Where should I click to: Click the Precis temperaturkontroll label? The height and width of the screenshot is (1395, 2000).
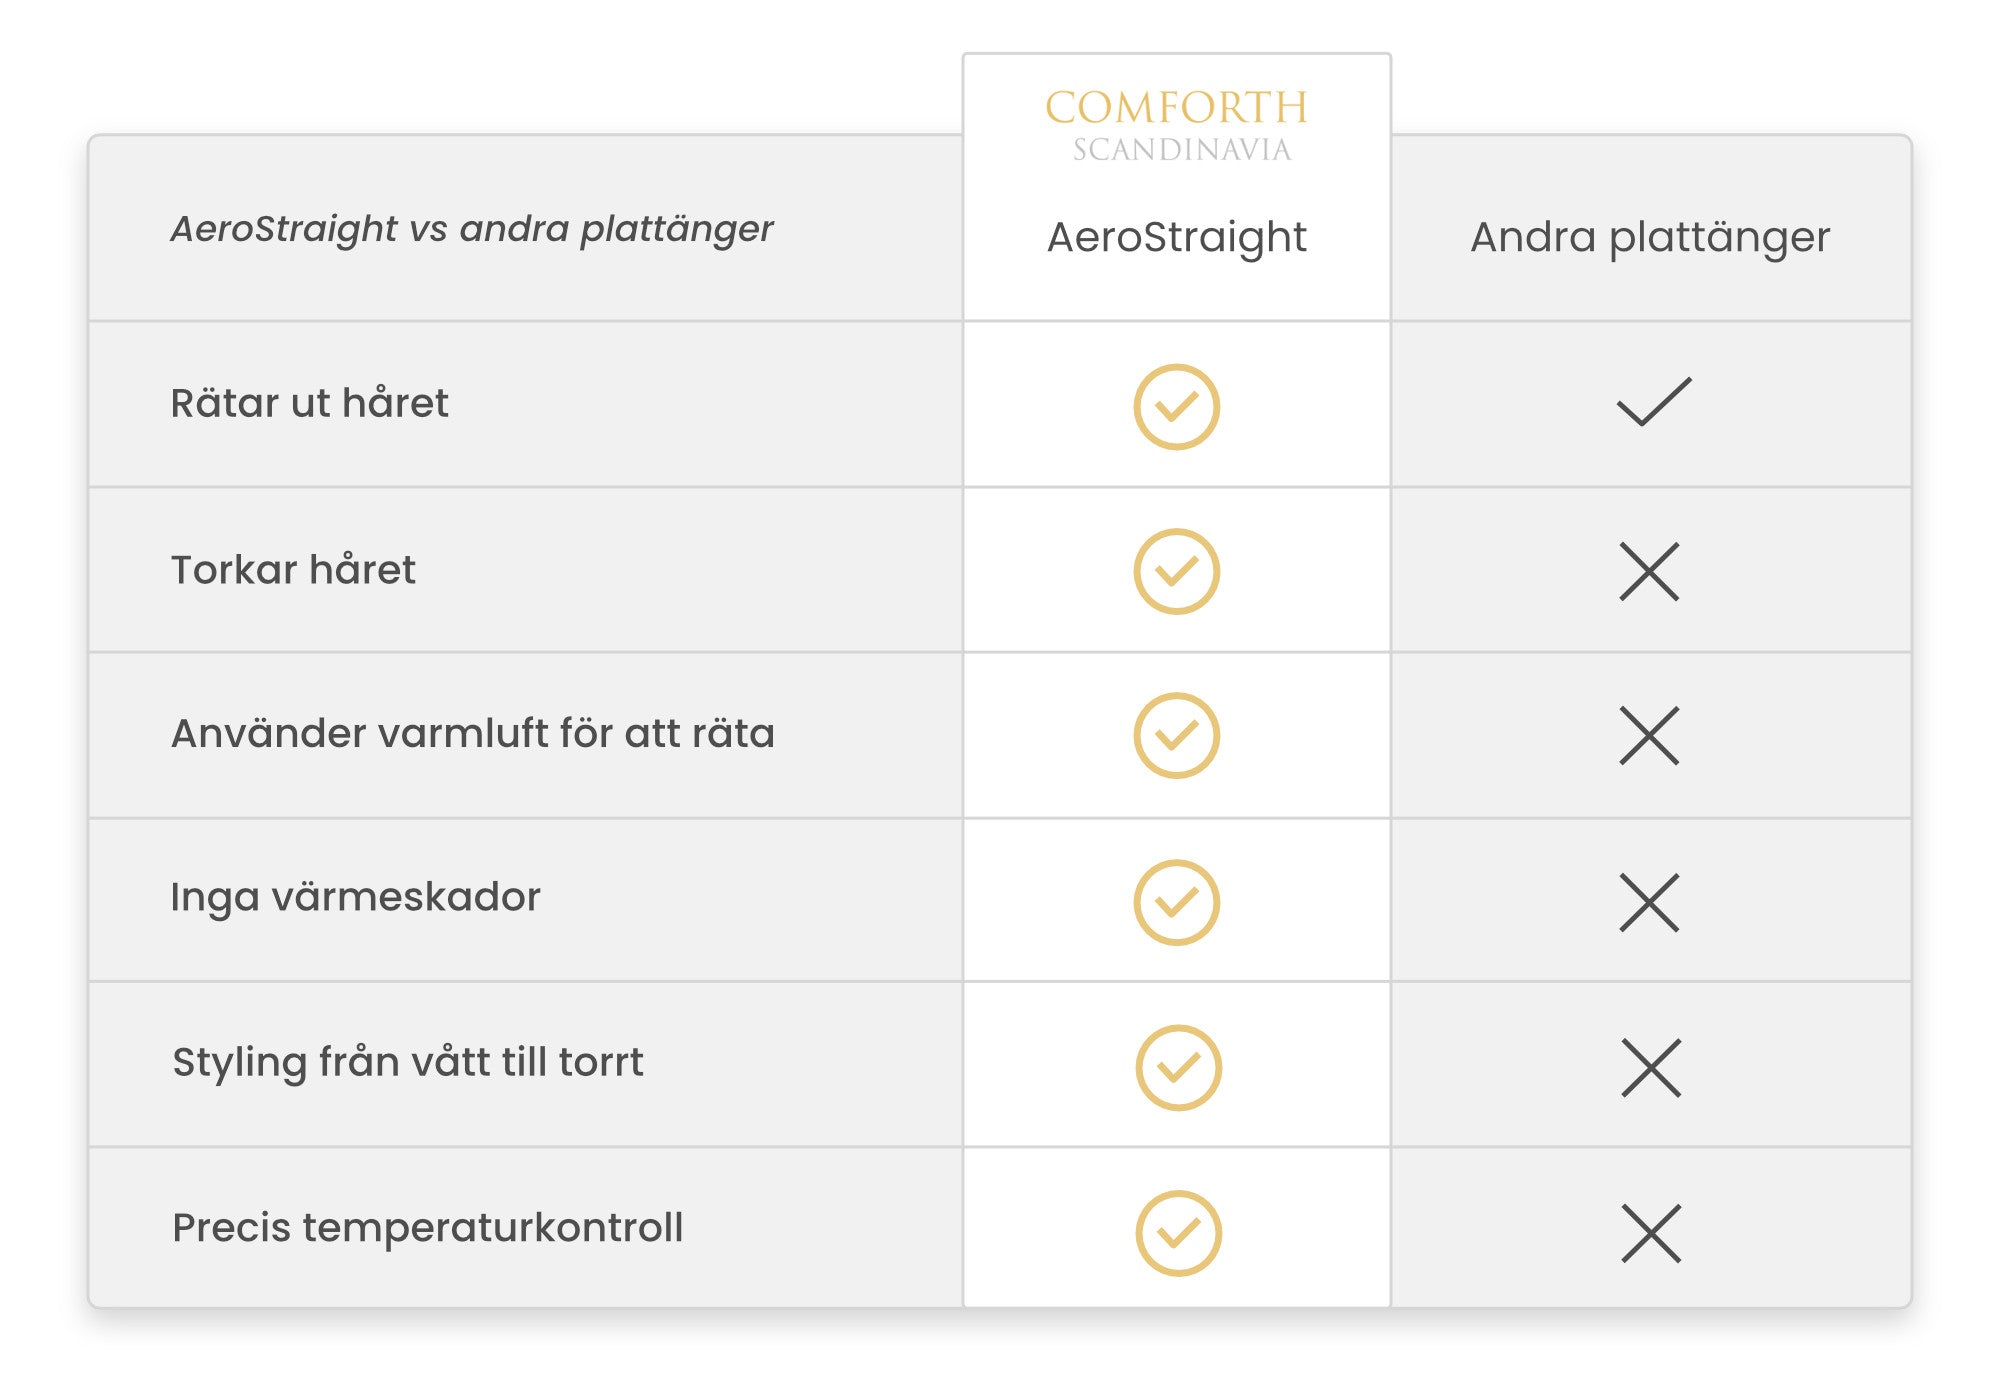click(428, 1228)
